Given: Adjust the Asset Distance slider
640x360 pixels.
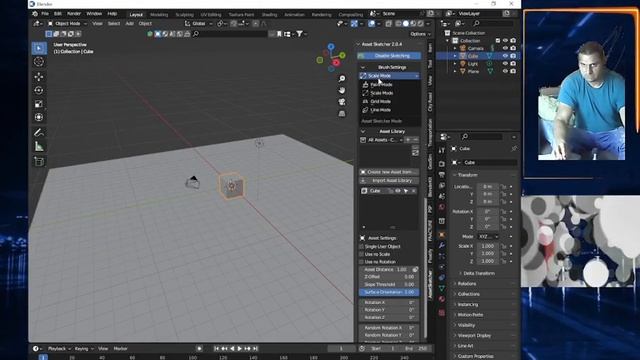Looking at the screenshot, I should coord(385,270).
